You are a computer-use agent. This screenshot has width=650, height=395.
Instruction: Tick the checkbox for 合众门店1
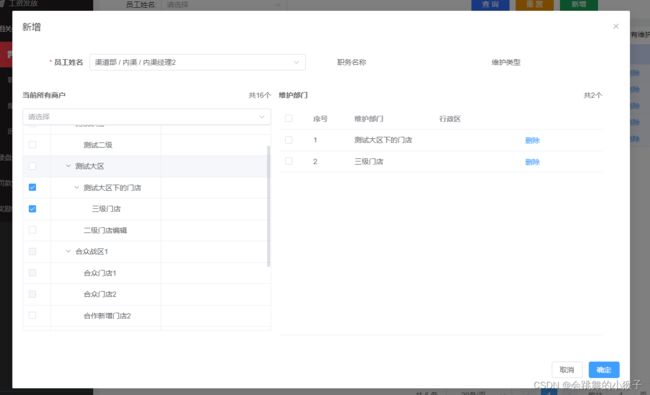(32, 273)
